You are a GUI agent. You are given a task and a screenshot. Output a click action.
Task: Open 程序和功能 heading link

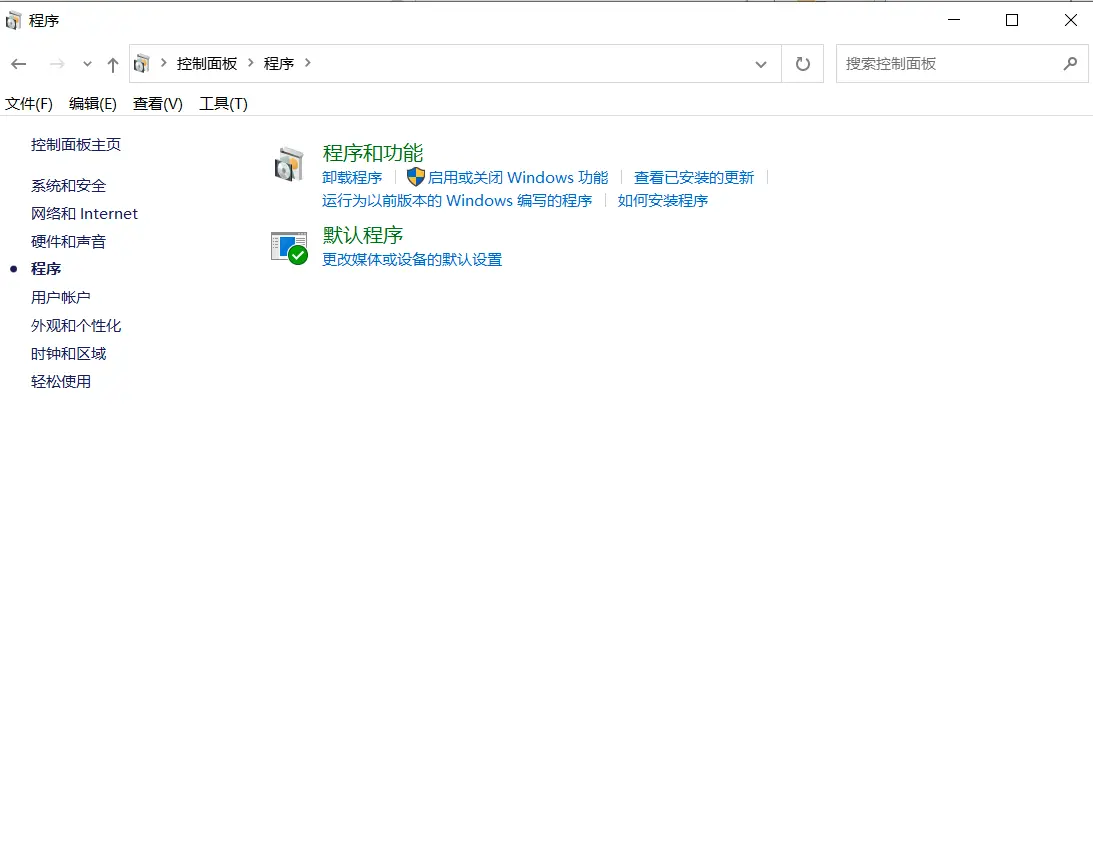(x=373, y=153)
